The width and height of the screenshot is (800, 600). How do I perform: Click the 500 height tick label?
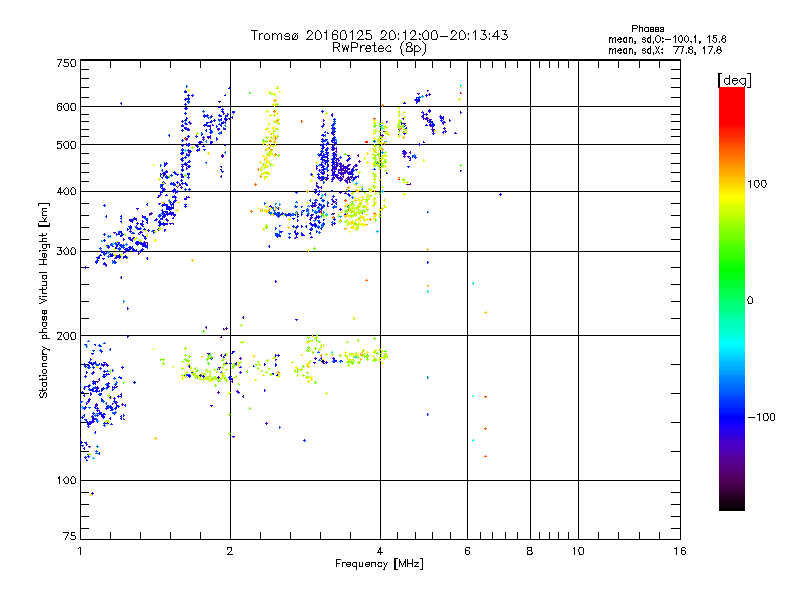(66, 145)
